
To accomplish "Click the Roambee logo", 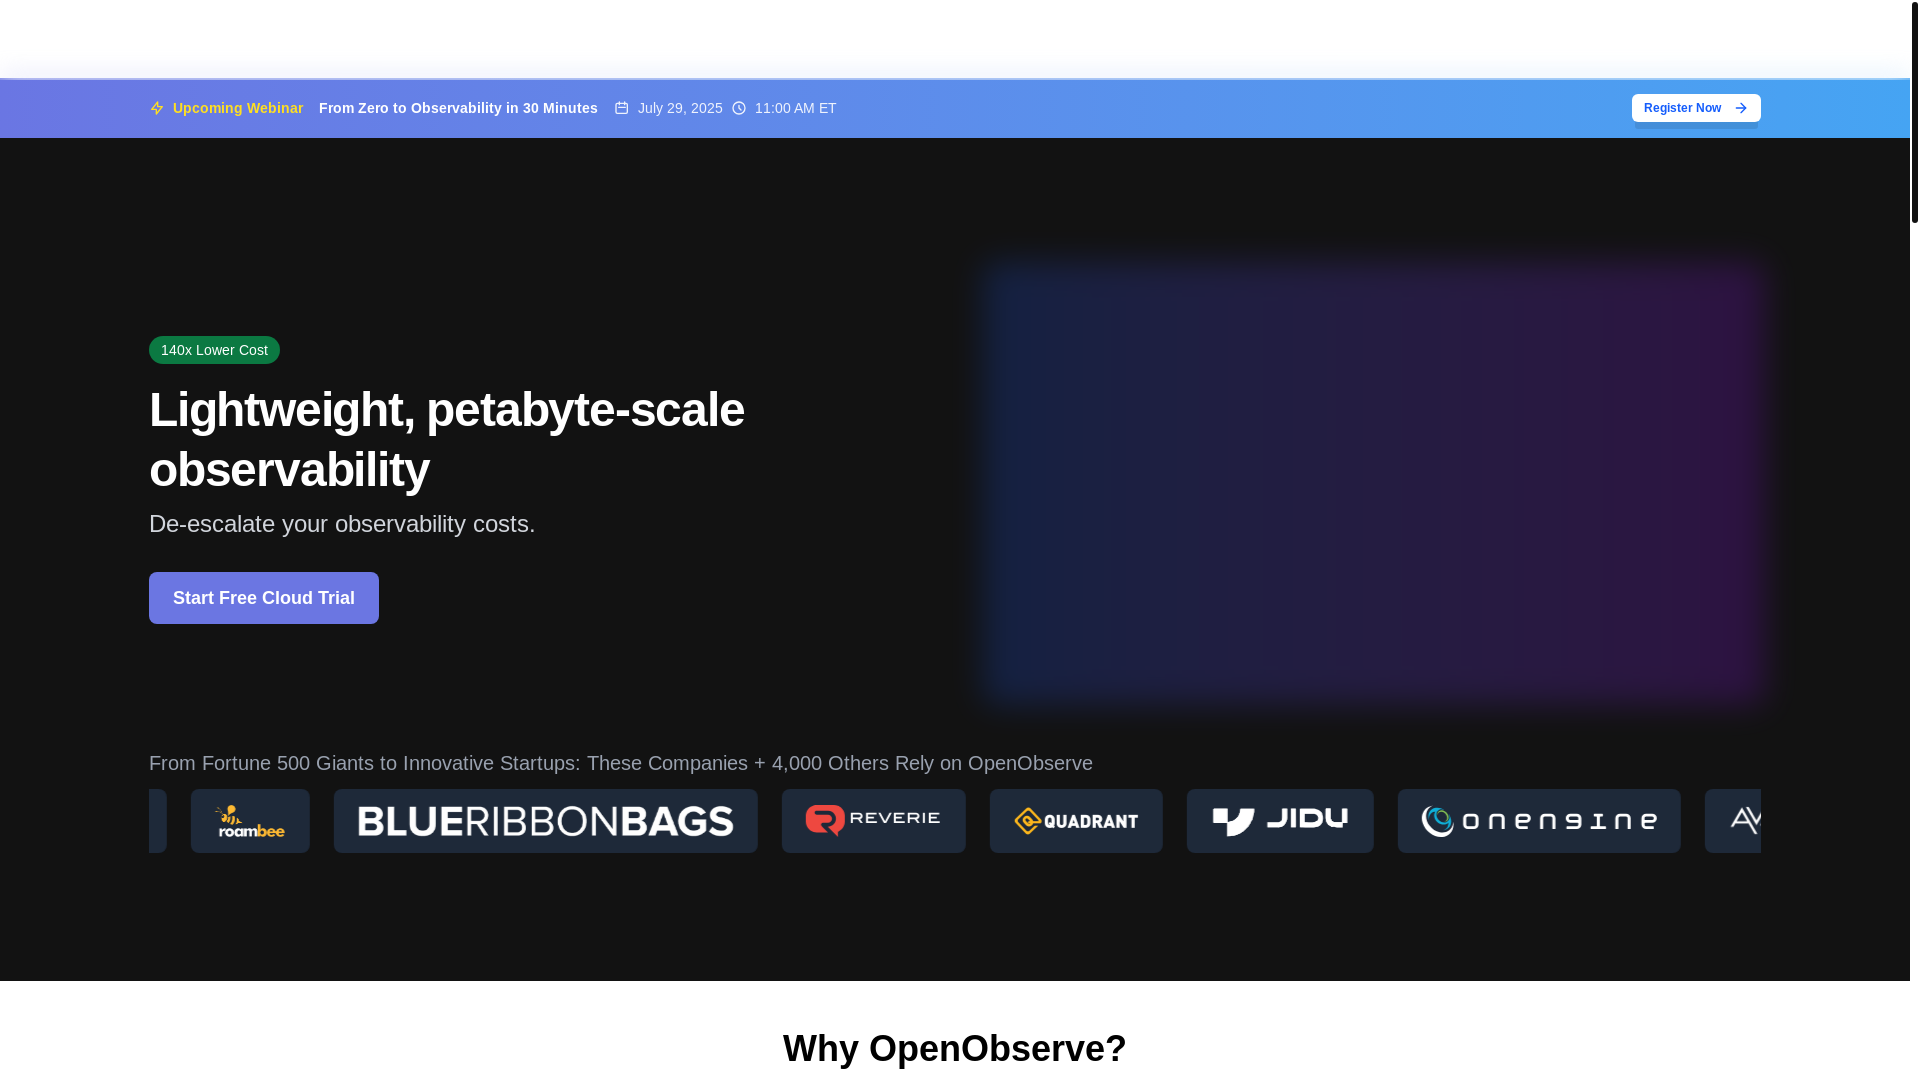I will click(x=250, y=821).
